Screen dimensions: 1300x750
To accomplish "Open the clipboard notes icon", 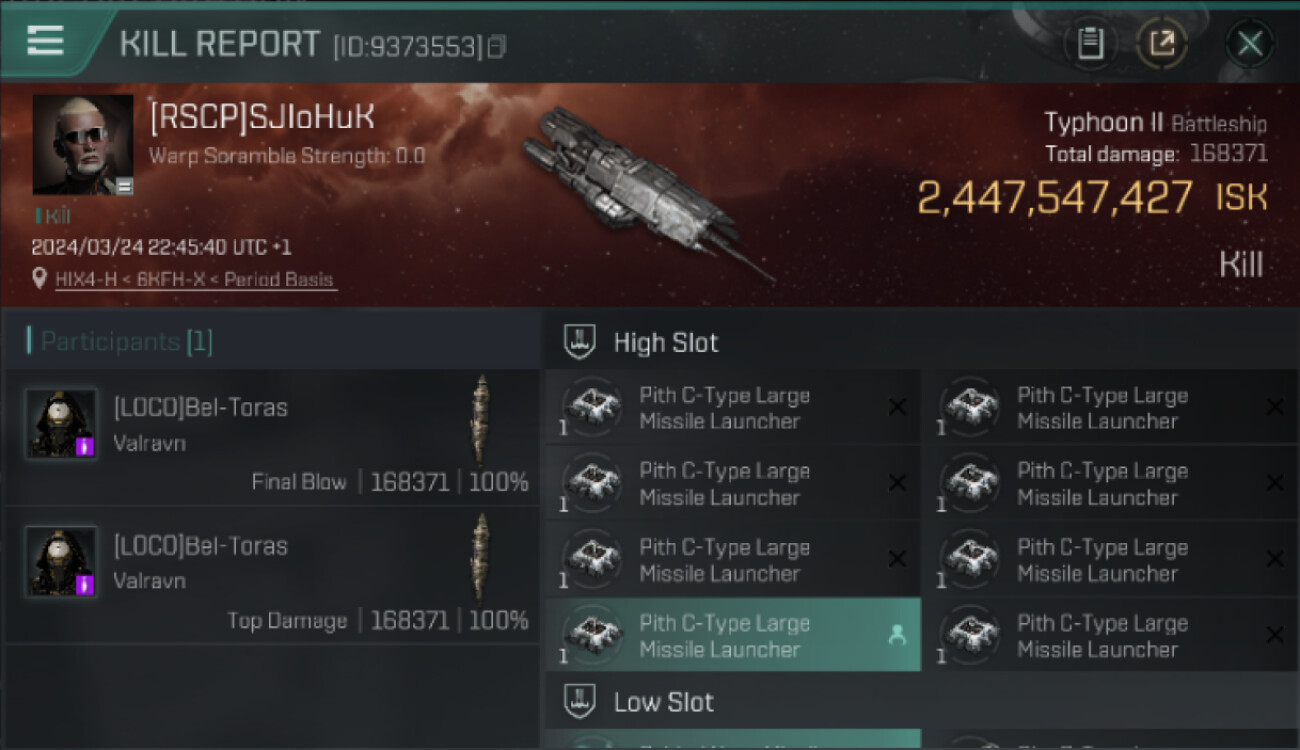I will coord(1090,43).
